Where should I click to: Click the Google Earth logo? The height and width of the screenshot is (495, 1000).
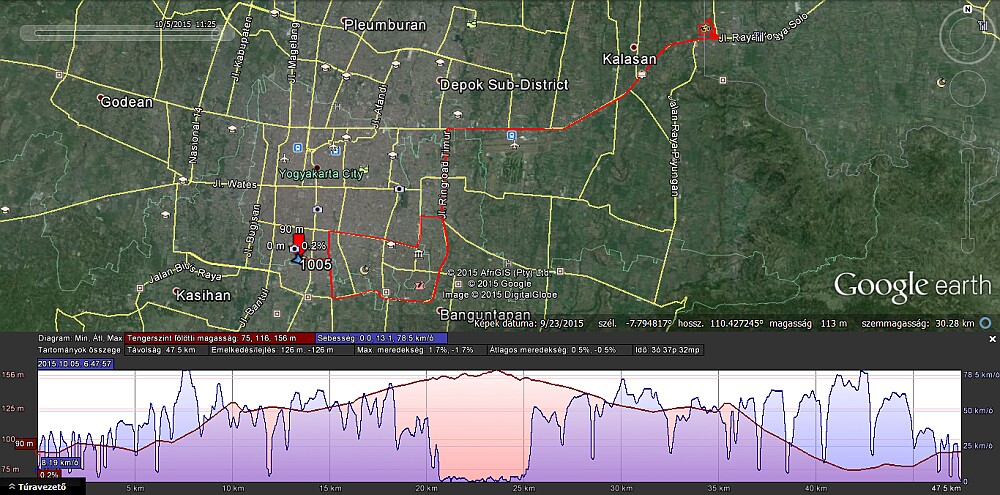[x=912, y=285]
